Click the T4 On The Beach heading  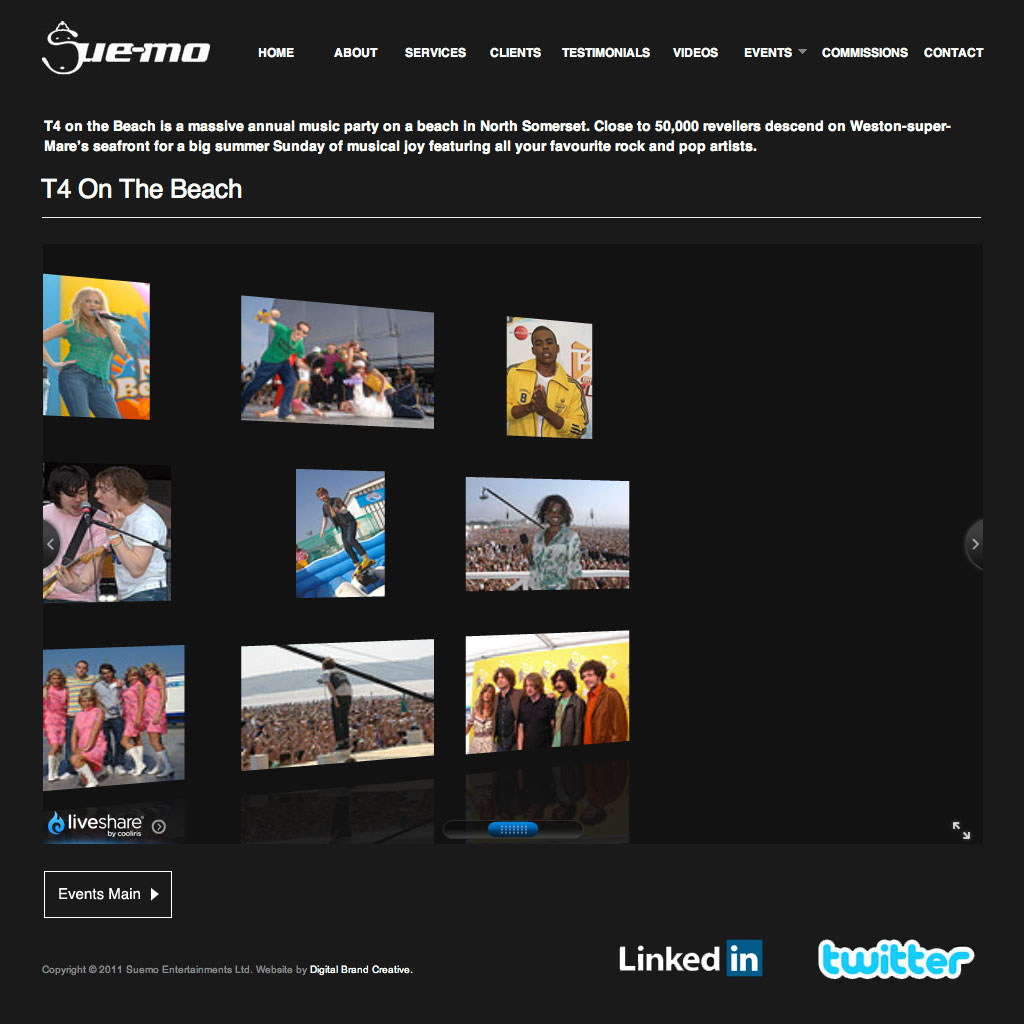click(x=142, y=189)
